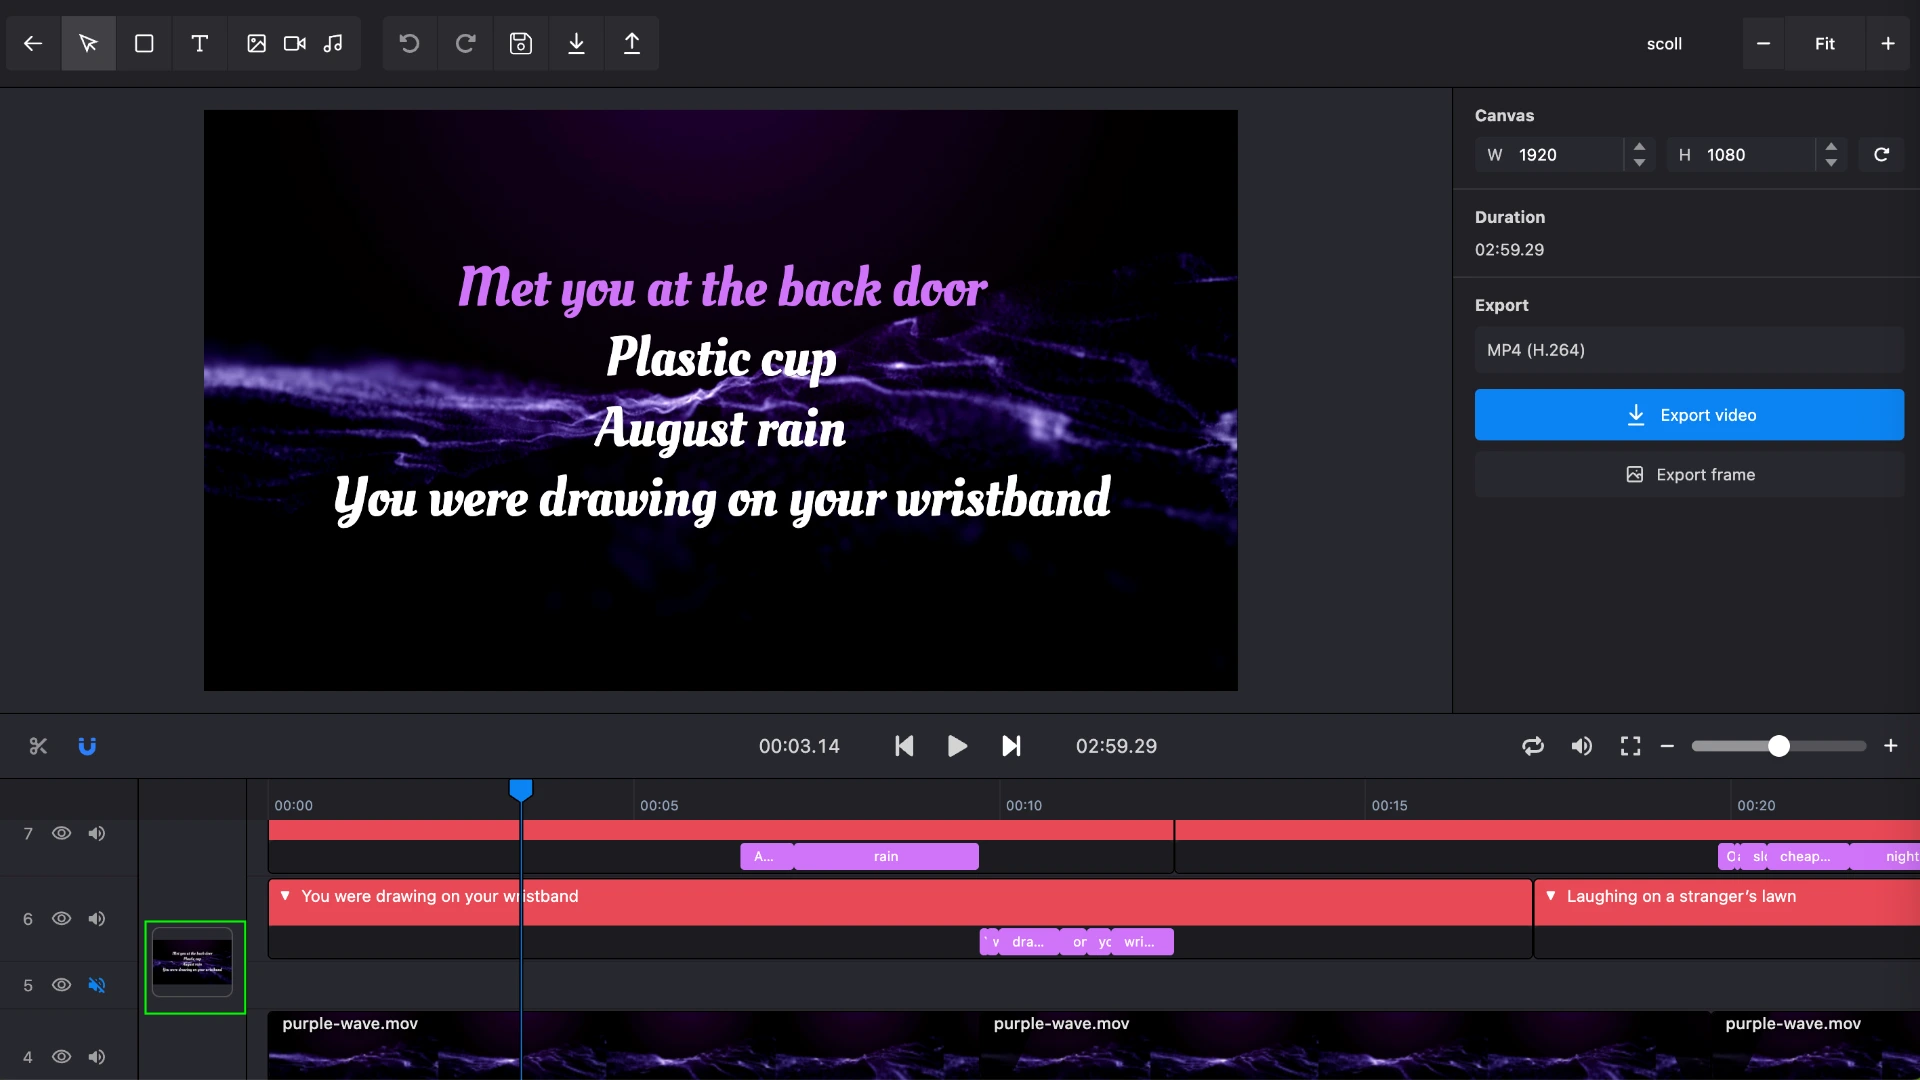Fit the canvas to view
Viewport: 1920px width, 1080px height.
tap(1825, 43)
